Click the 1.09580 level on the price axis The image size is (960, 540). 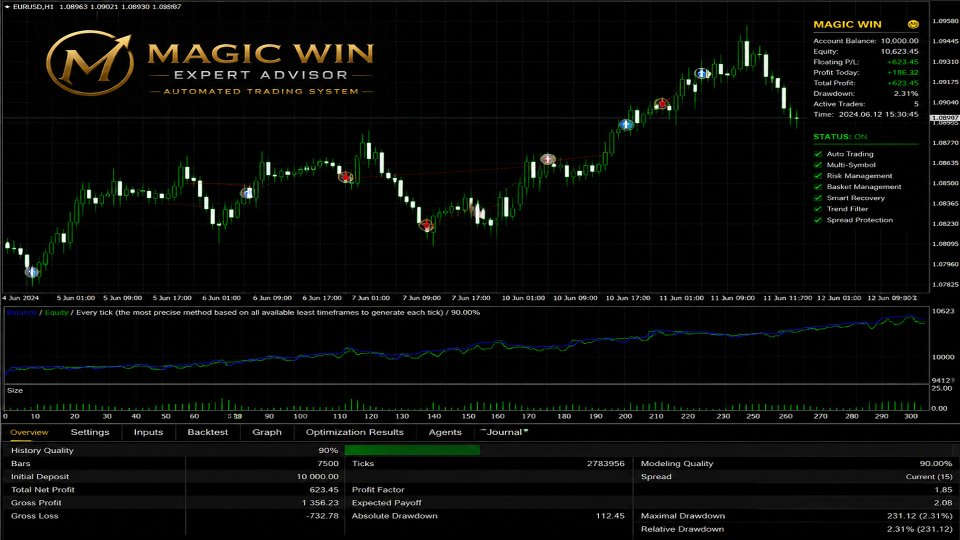(x=945, y=21)
